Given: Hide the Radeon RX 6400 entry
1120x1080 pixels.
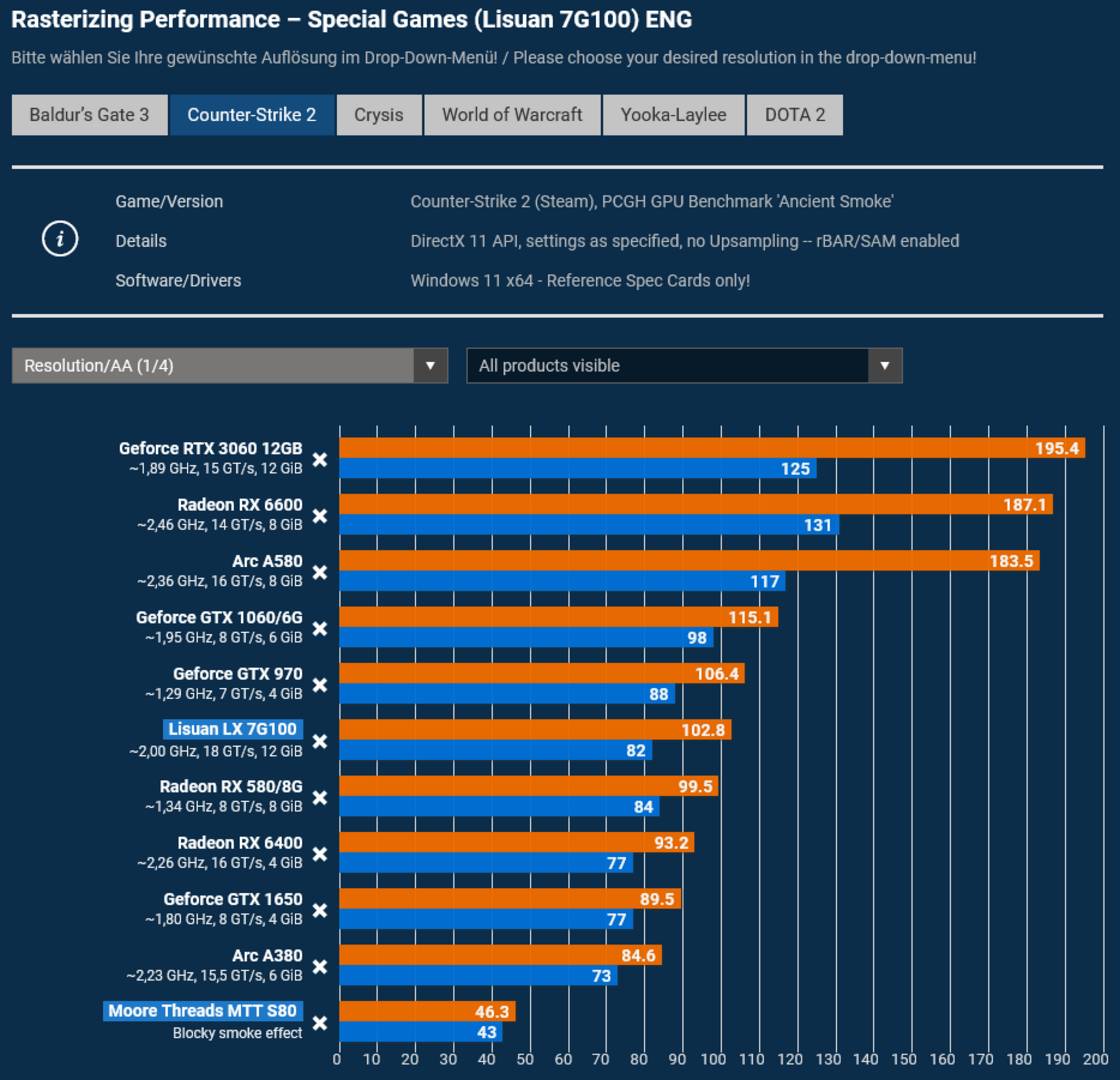Looking at the screenshot, I should (320, 854).
